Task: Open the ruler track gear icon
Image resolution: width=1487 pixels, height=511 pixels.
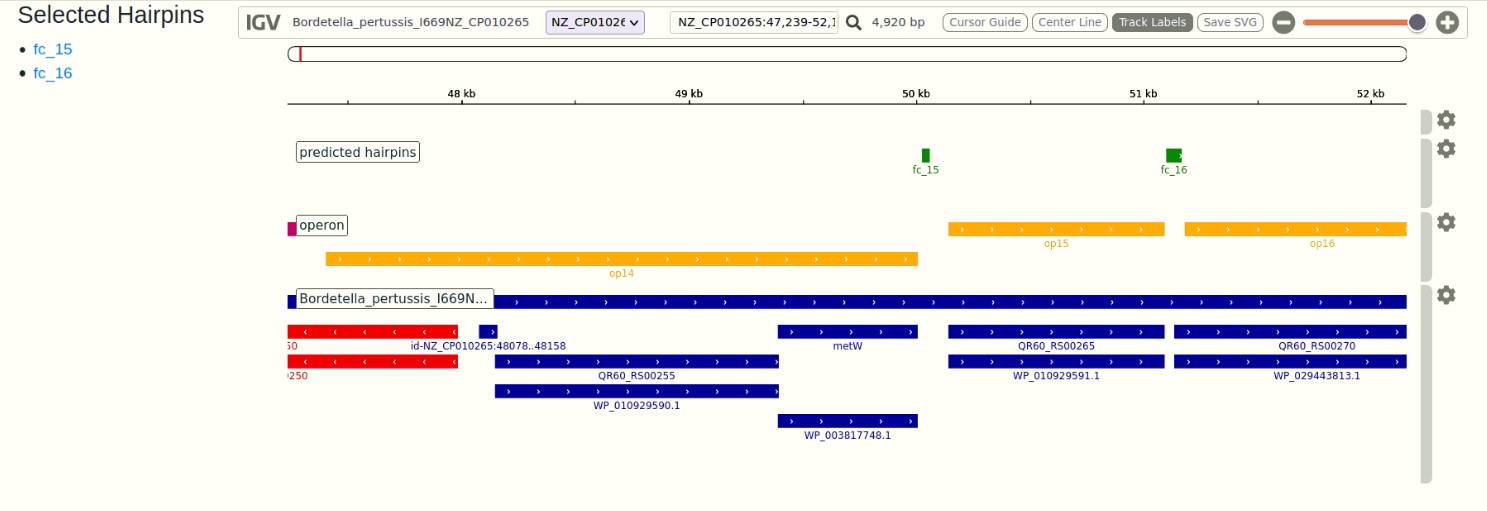Action: click(x=1446, y=120)
